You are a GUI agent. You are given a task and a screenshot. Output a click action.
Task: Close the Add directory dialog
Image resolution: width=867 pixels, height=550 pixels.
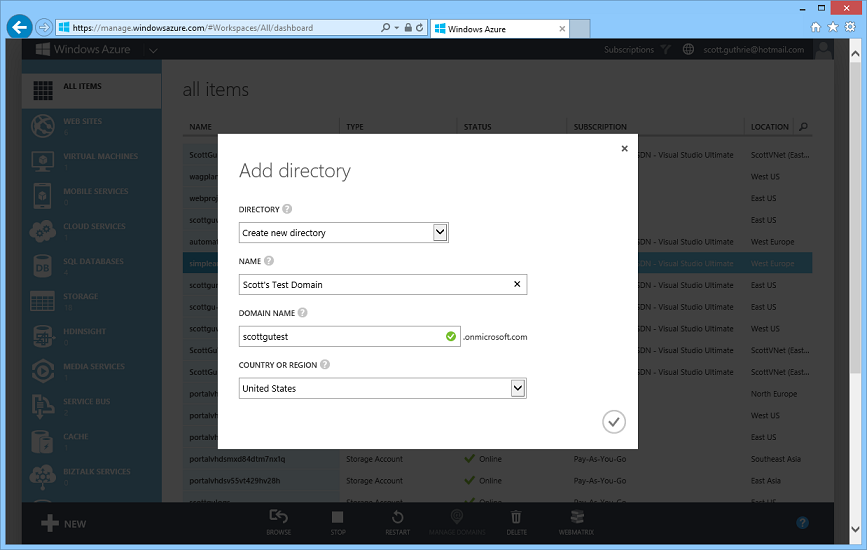coord(624,148)
